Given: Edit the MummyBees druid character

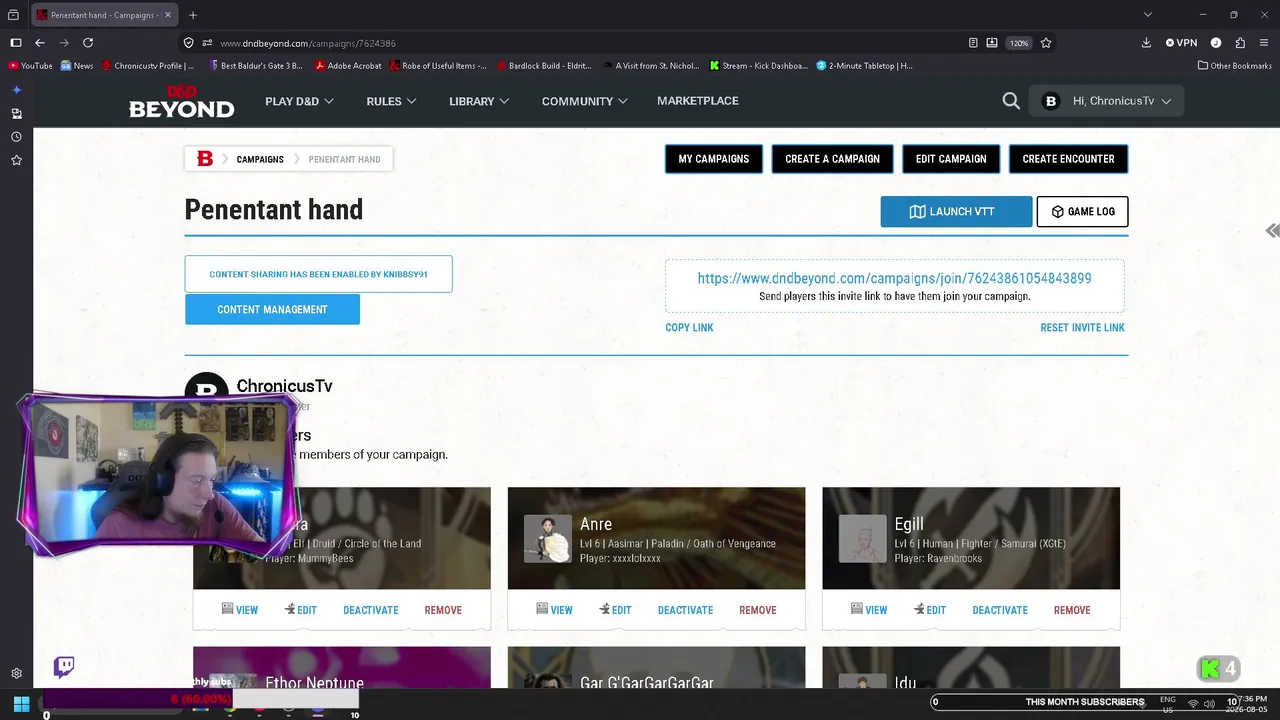Looking at the screenshot, I should (300, 610).
